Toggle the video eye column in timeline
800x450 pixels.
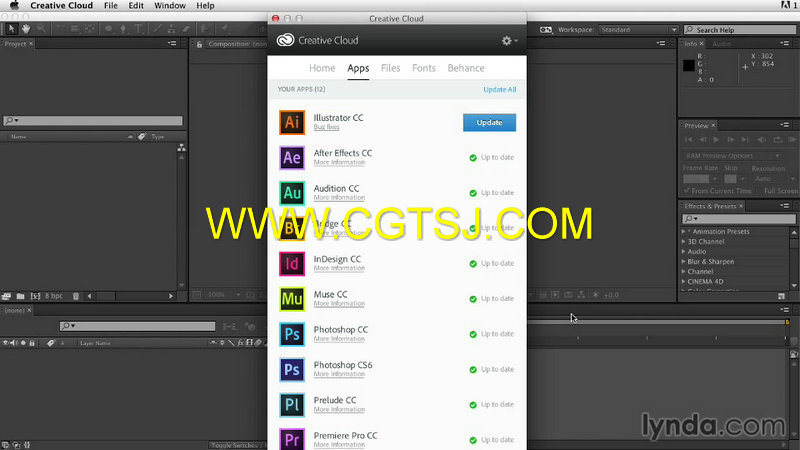pyautogui.click(x=5, y=343)
